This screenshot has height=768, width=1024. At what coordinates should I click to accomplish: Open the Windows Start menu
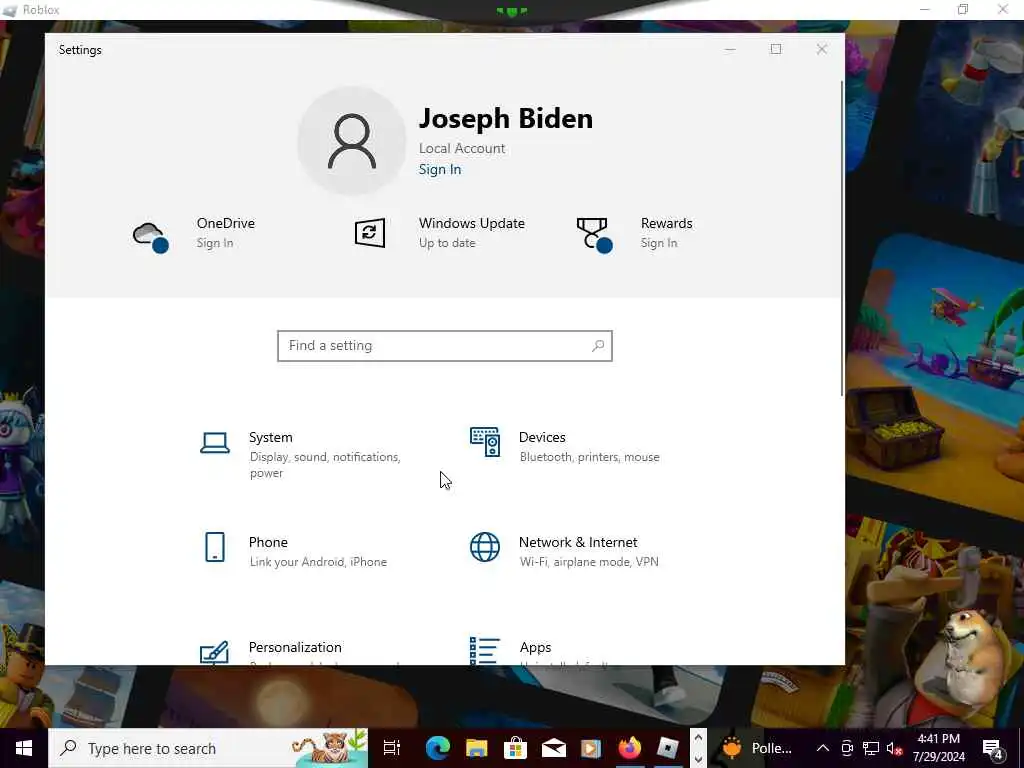tap(24, 748)
